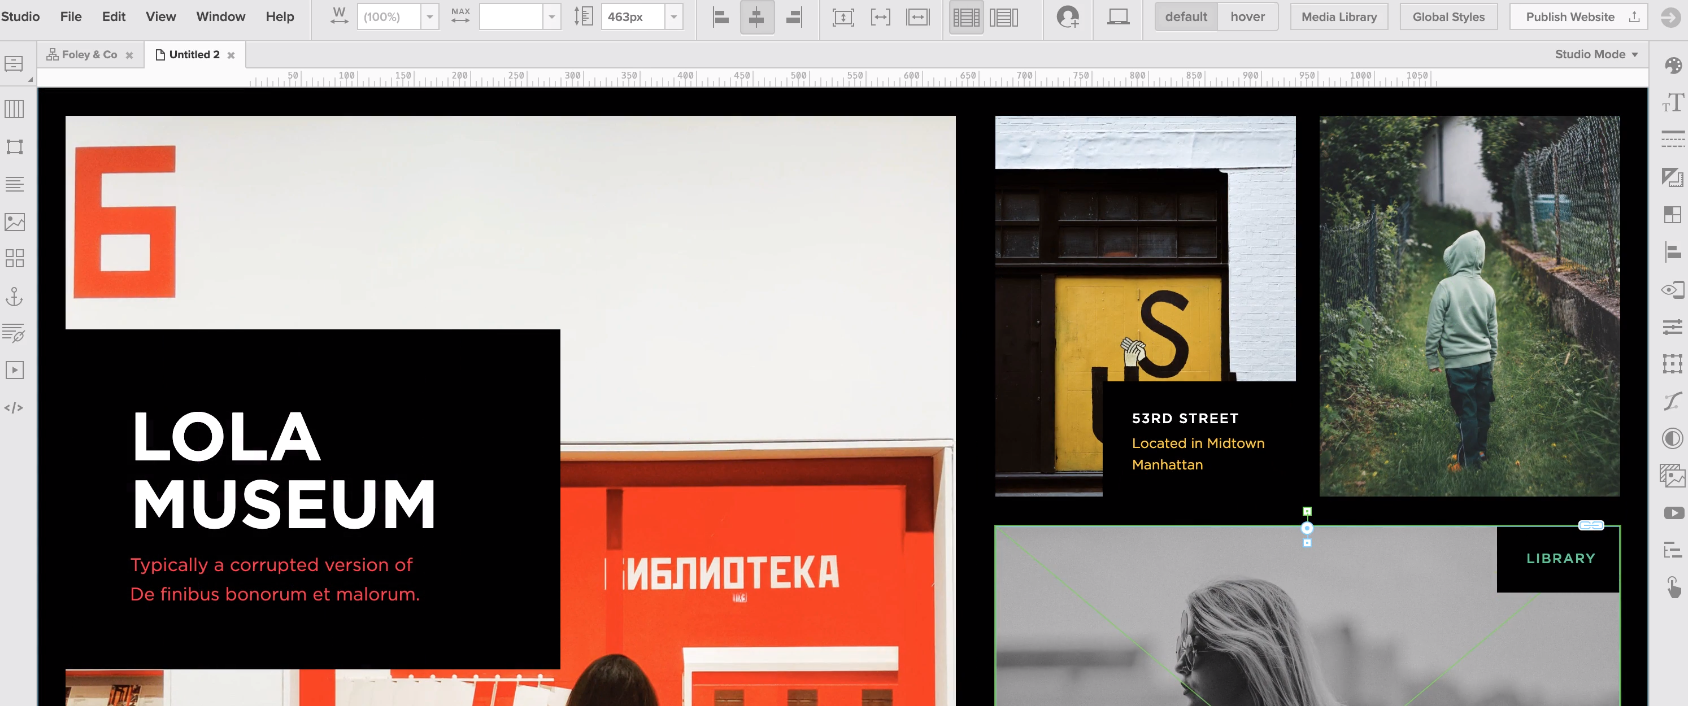Select the container box tool

(x=14, y=147)
